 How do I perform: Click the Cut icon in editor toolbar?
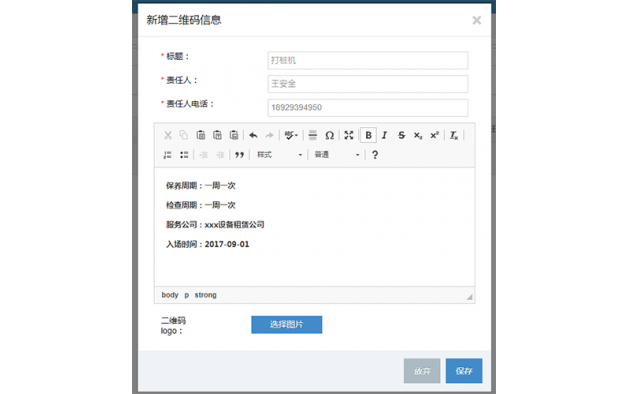(168, 135)
